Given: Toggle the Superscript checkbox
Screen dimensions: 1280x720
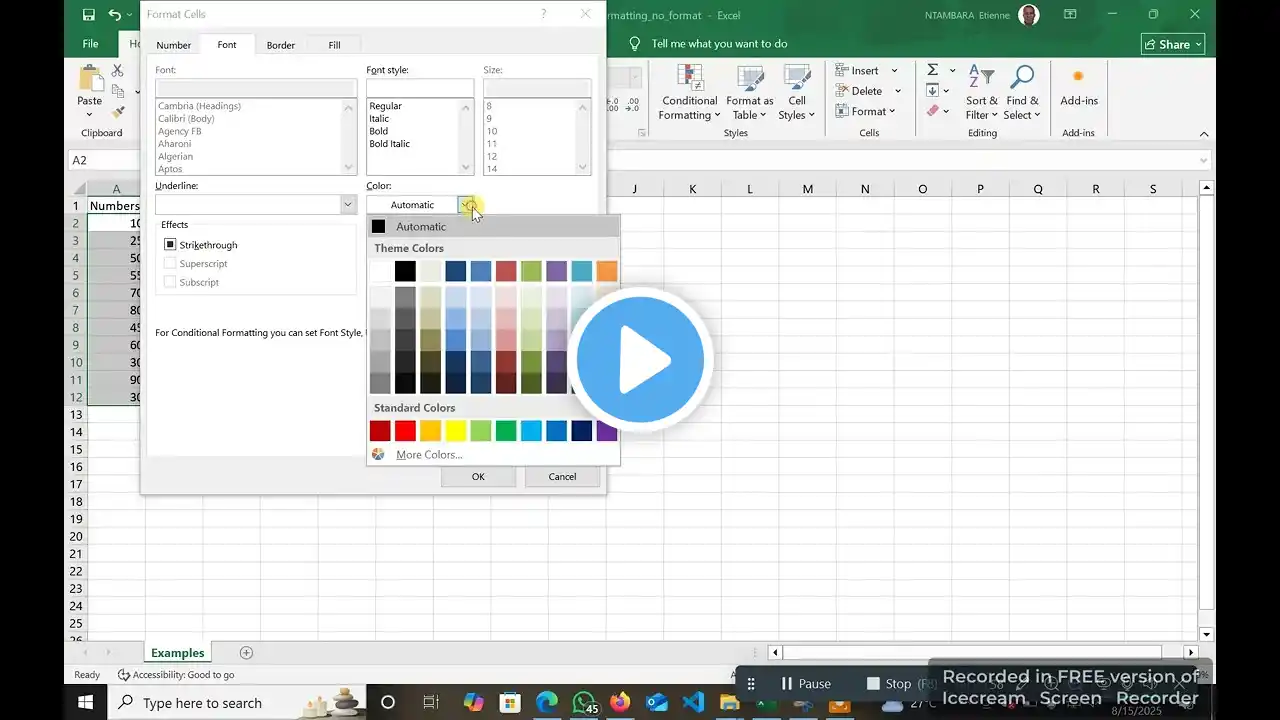Looking at the screenshot, I should (170, 264).
